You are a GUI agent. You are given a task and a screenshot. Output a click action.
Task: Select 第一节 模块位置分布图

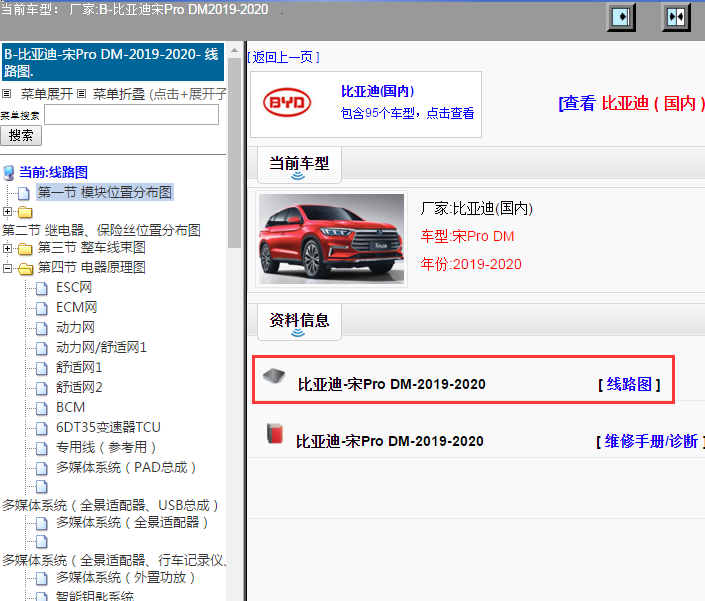click(105, 192)
